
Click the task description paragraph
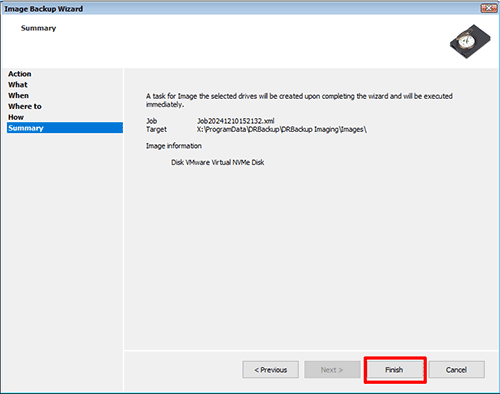[x=299, y=100]
